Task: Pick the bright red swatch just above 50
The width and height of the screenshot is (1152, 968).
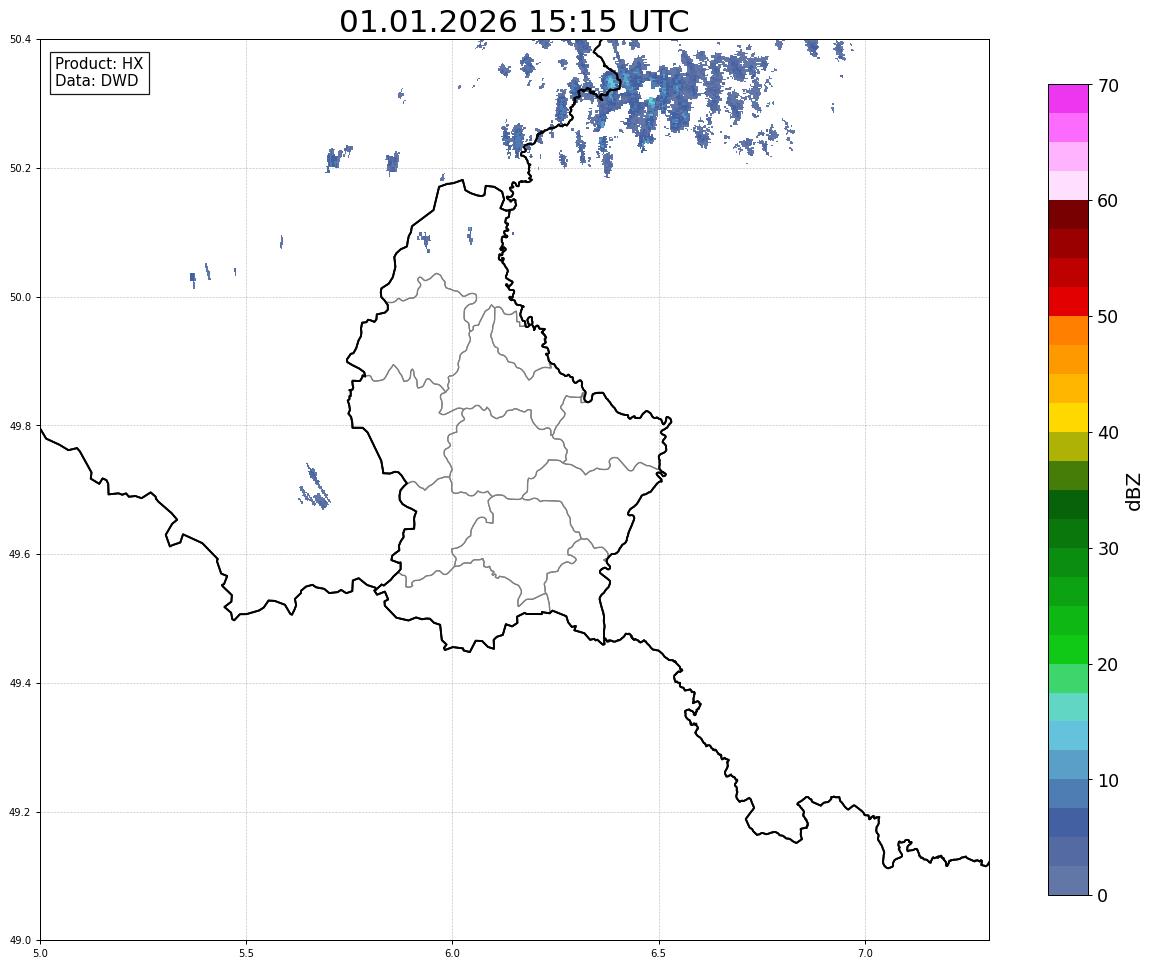Action: click(x=1068, y=302)
